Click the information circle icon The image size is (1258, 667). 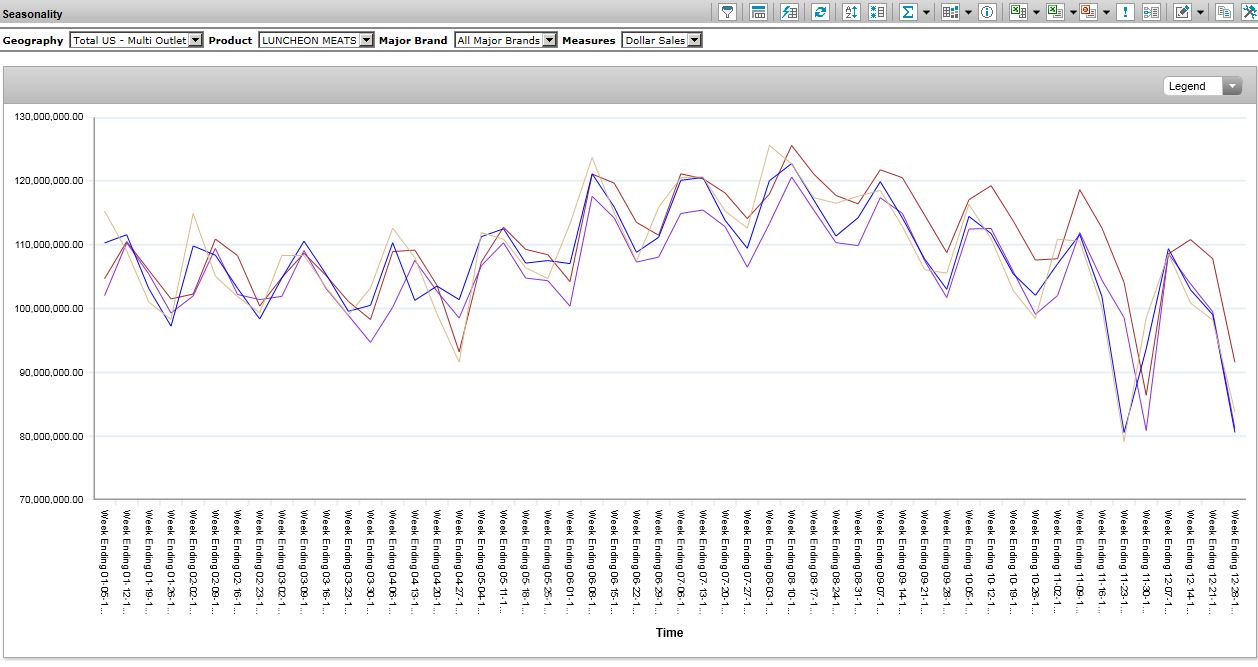987,12
